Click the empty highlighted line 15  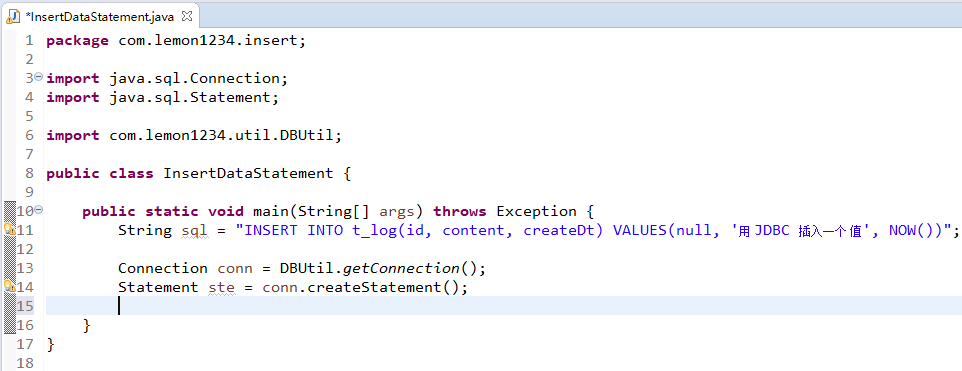point(503,305)
